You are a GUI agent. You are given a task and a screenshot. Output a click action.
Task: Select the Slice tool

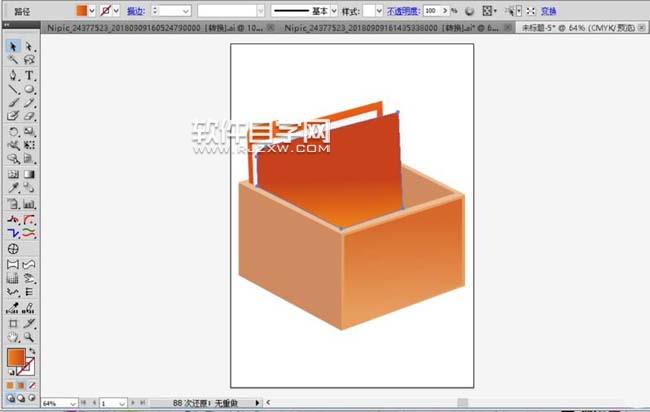click(x=29, y=323)
